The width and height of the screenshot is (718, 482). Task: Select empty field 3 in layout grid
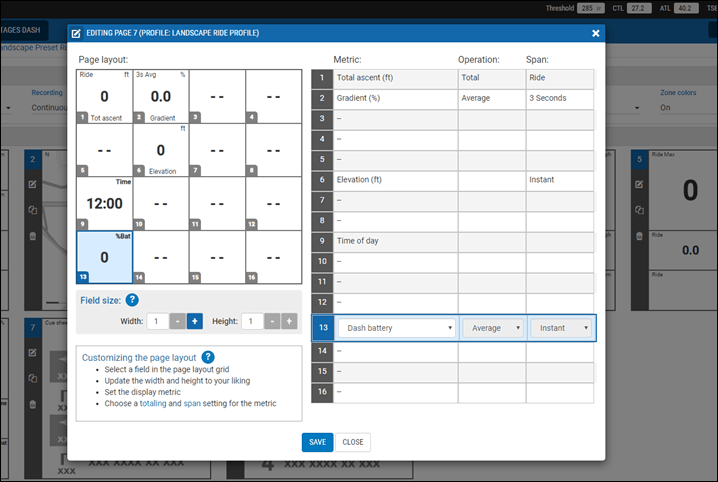pyautogui.click(x=217, y=97)
